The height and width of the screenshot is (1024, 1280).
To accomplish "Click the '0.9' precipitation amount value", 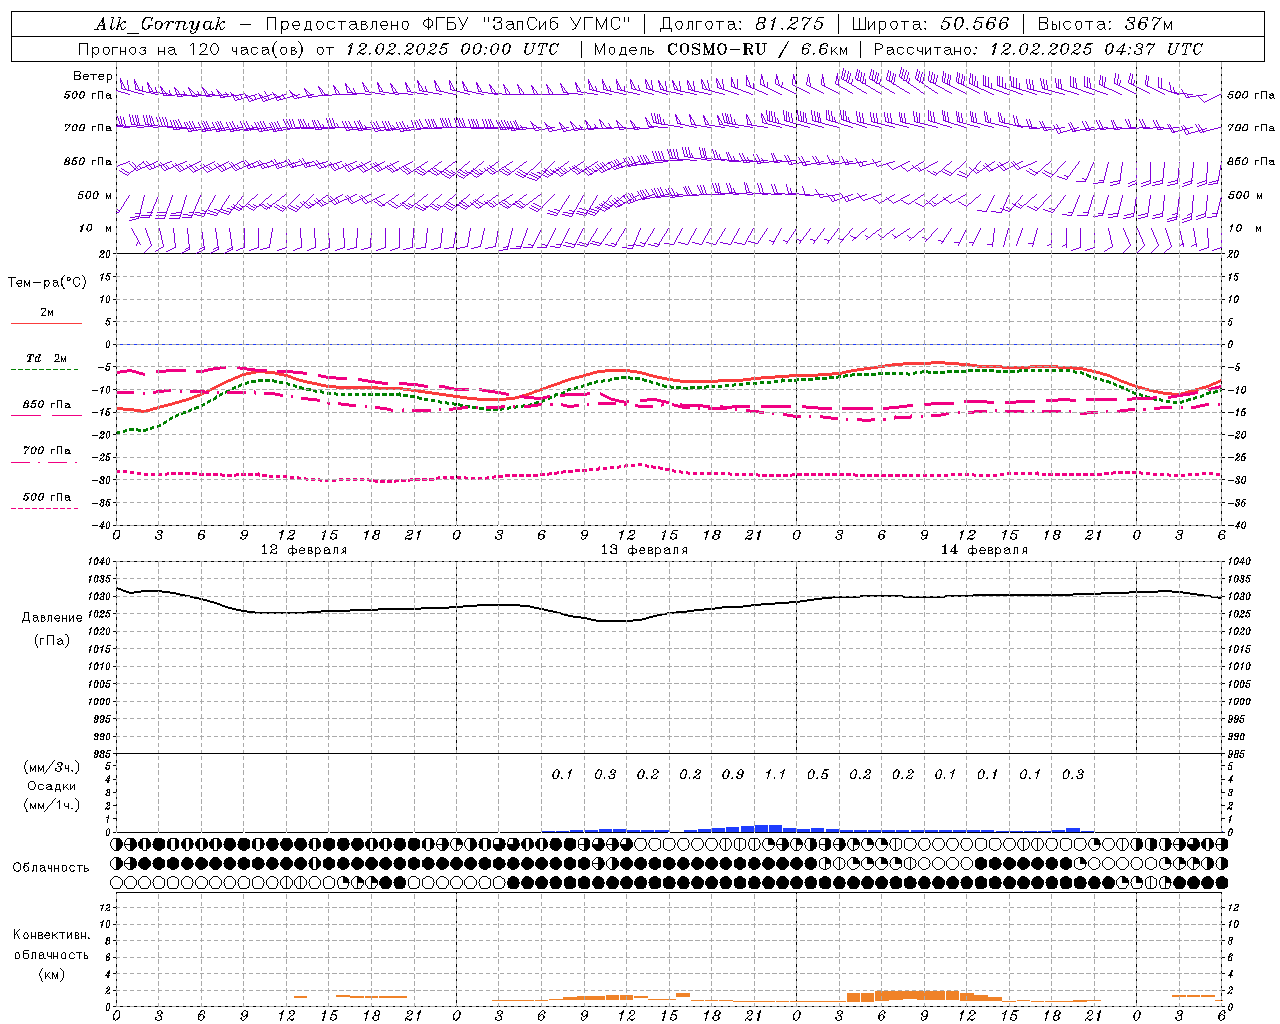I will (733, 775).
